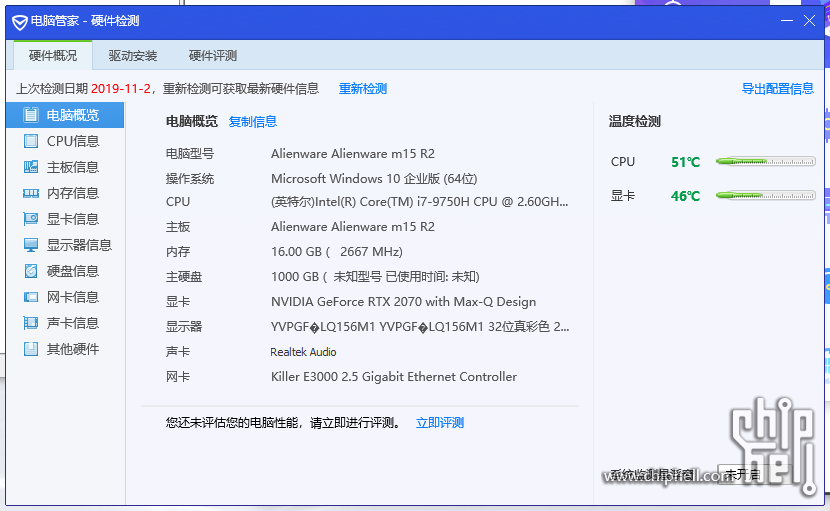Click the 电脑型号 value Alienware m15 R2
This screenshot has height=511, width=830.
click(353, 154)
